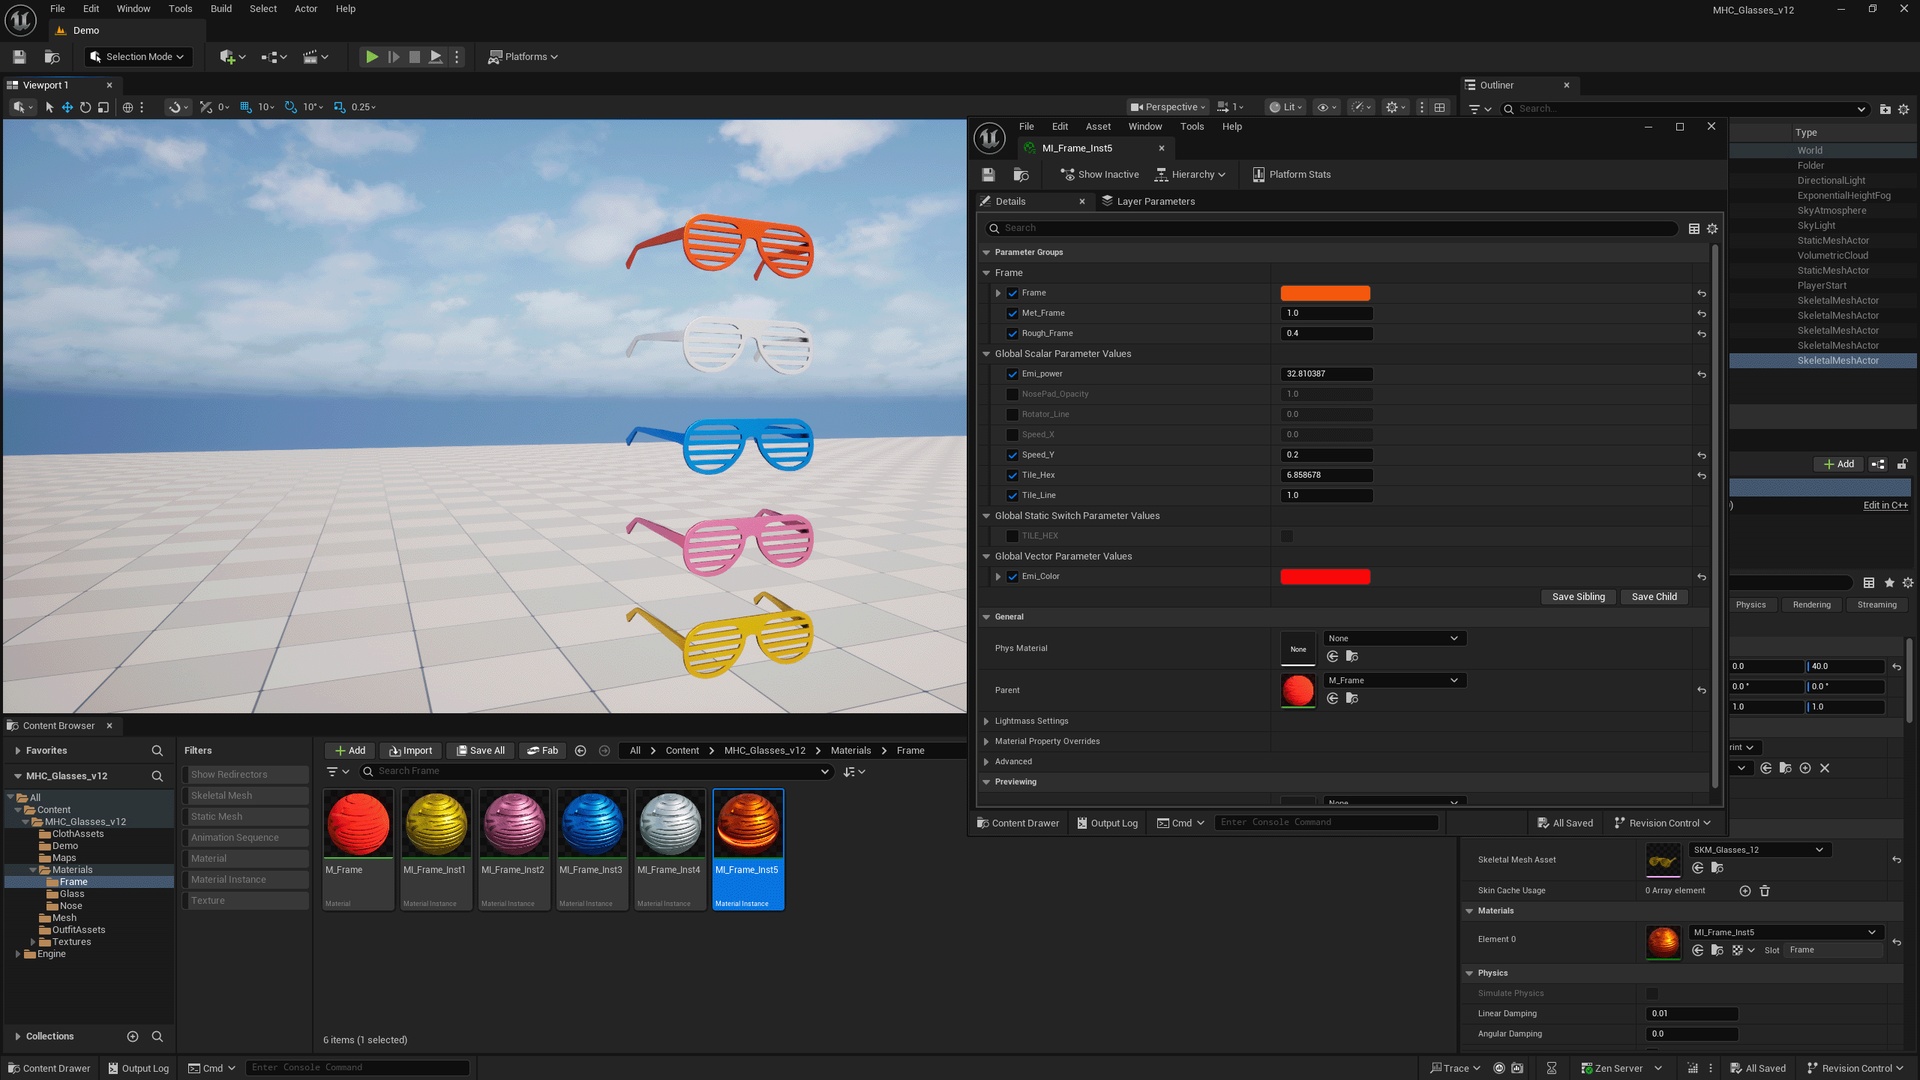The width and height of the screenshot is (1920, 1080).
Task: Toggle the Rough_Frame override checkbox
Action: pyautogui.click(x=1012, y=333)
